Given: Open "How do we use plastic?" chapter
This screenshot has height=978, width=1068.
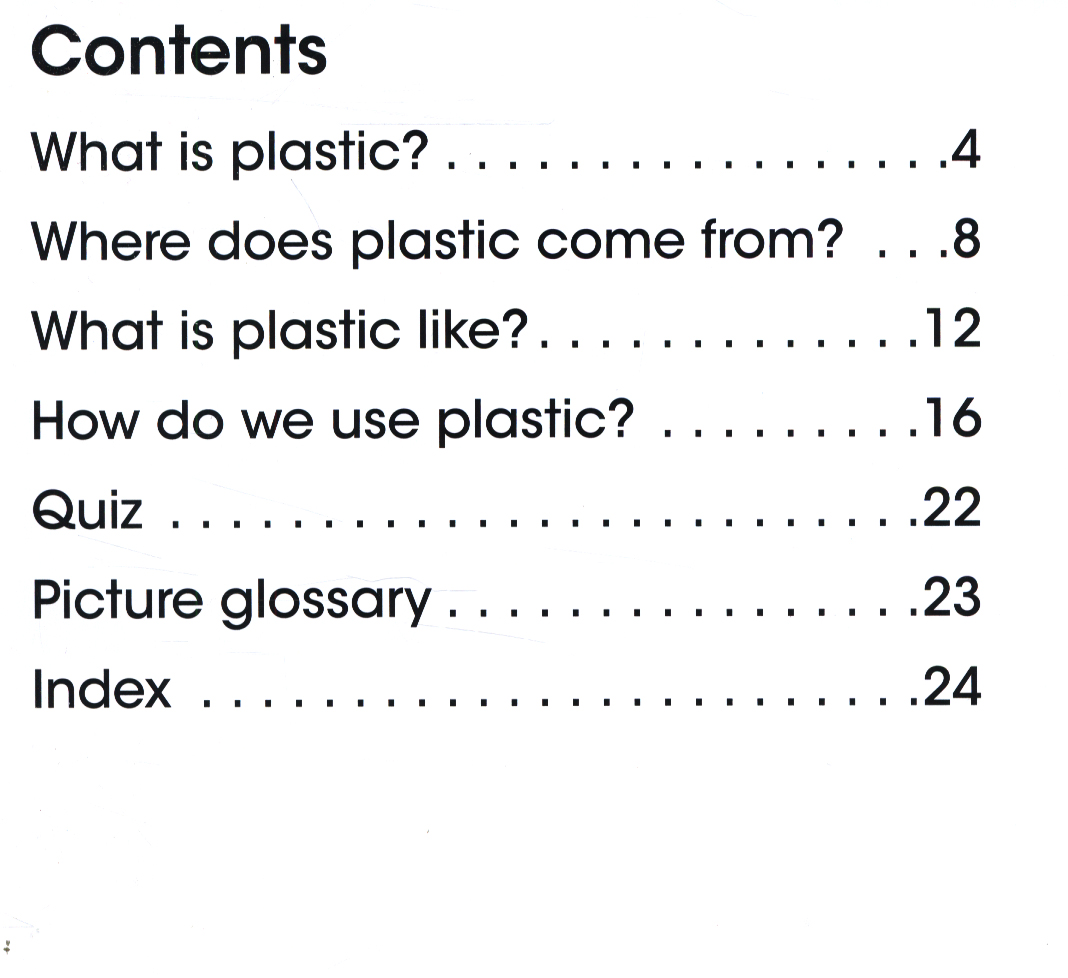Looking at the screenshot, I should [x=333, y=420].
